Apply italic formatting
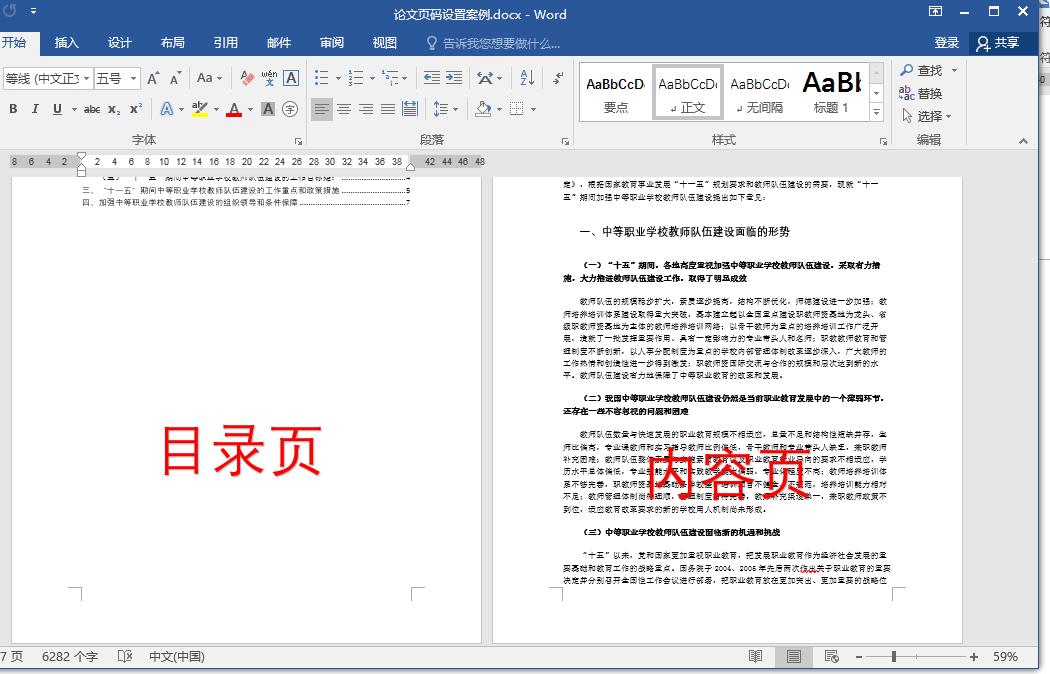This screenshot has height=674, width=1050. click(x=34, y=107)
